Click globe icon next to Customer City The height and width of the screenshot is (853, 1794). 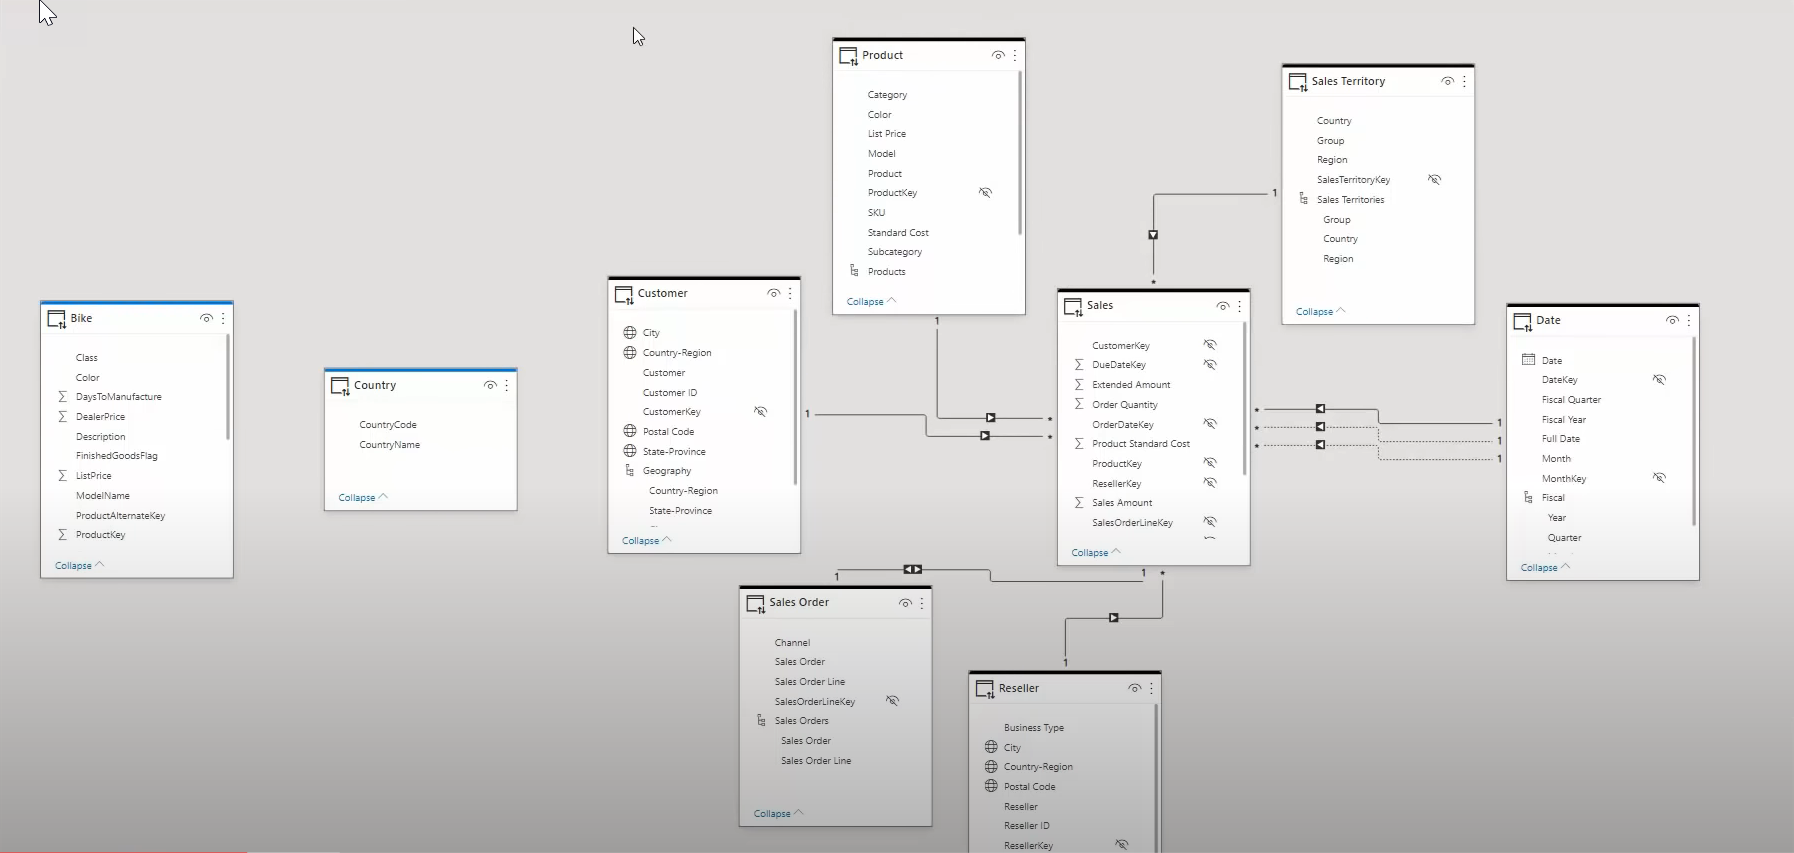(x=630, y=333)
